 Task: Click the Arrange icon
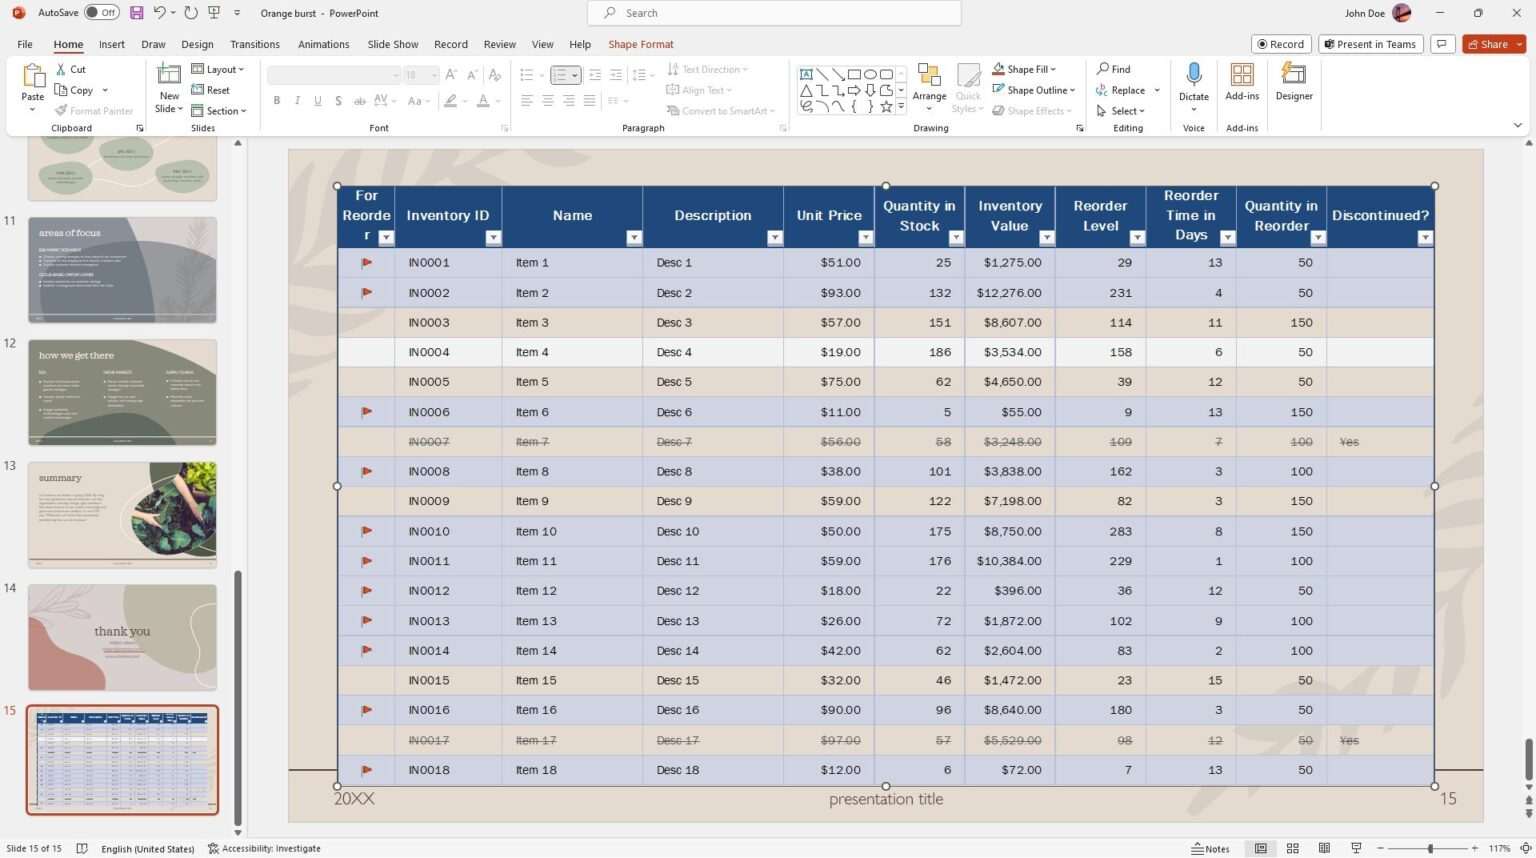point(929,76)
